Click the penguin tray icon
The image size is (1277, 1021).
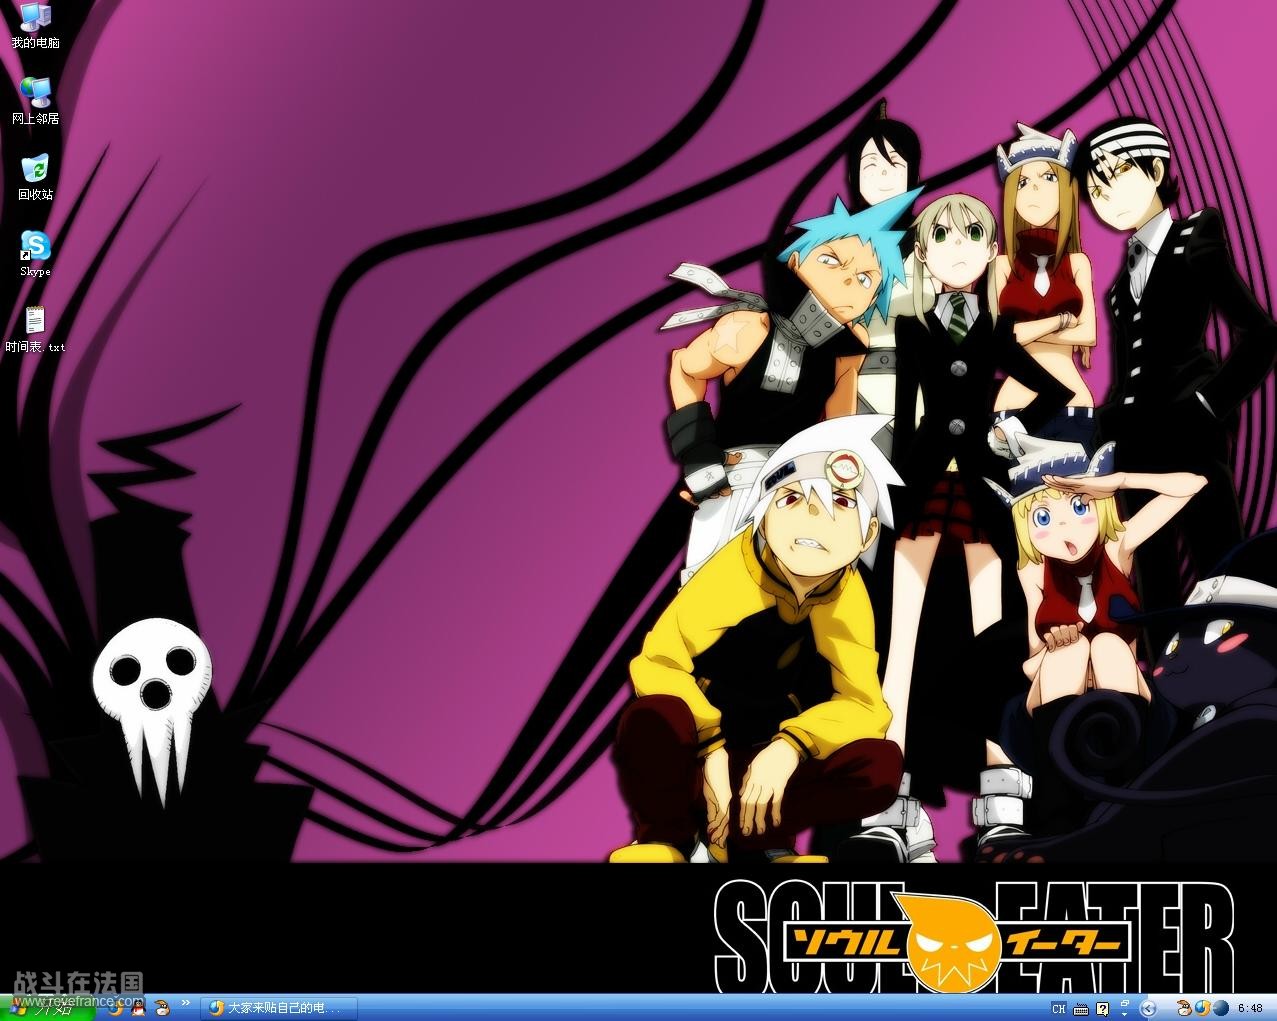point(1185,1008)
